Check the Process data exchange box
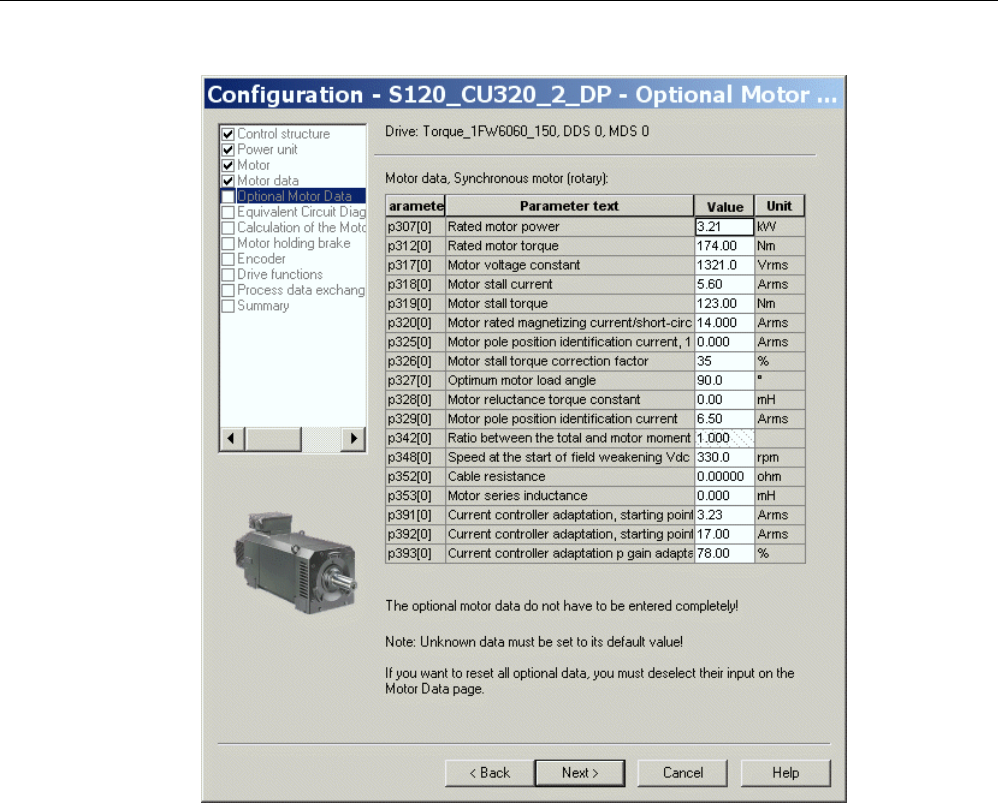998x803 pixels. [228, 291]
